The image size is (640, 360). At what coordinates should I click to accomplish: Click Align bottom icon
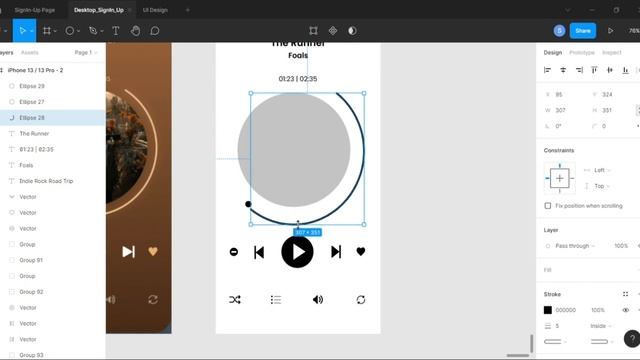point(625,70)
